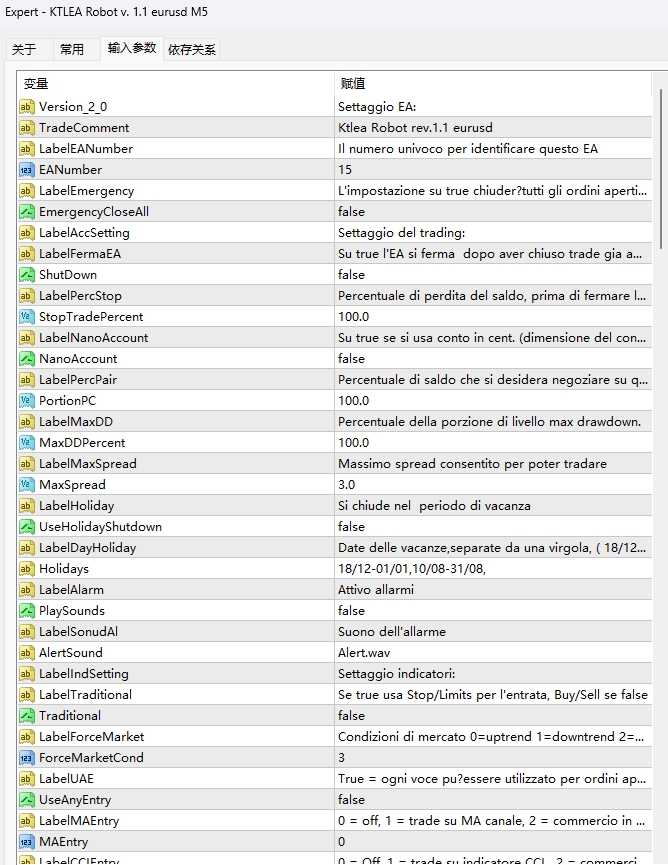This screenshot has height=865, width=668.
Task: Click the boolean icon beside UseAnyEntry
Action: pos(26,799)
